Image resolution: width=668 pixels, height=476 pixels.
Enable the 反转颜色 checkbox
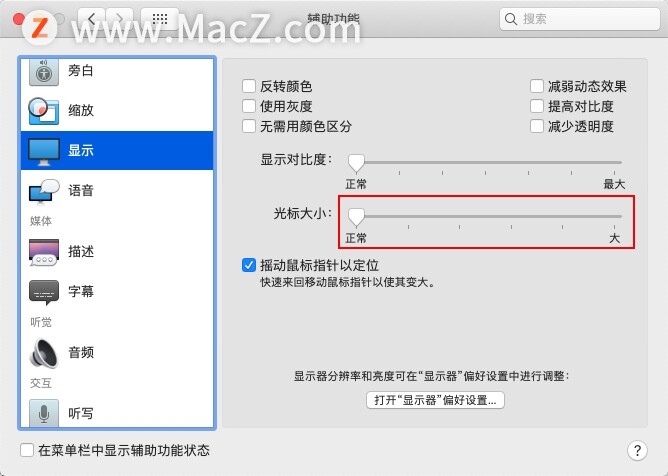pyautogui.click(x=249, y=86)
